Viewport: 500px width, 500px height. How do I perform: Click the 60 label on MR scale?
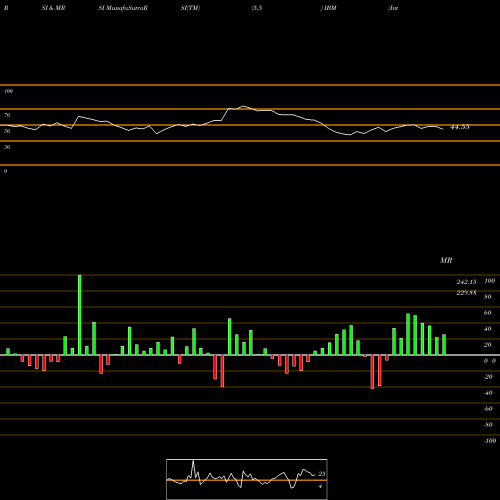(488, 313)
